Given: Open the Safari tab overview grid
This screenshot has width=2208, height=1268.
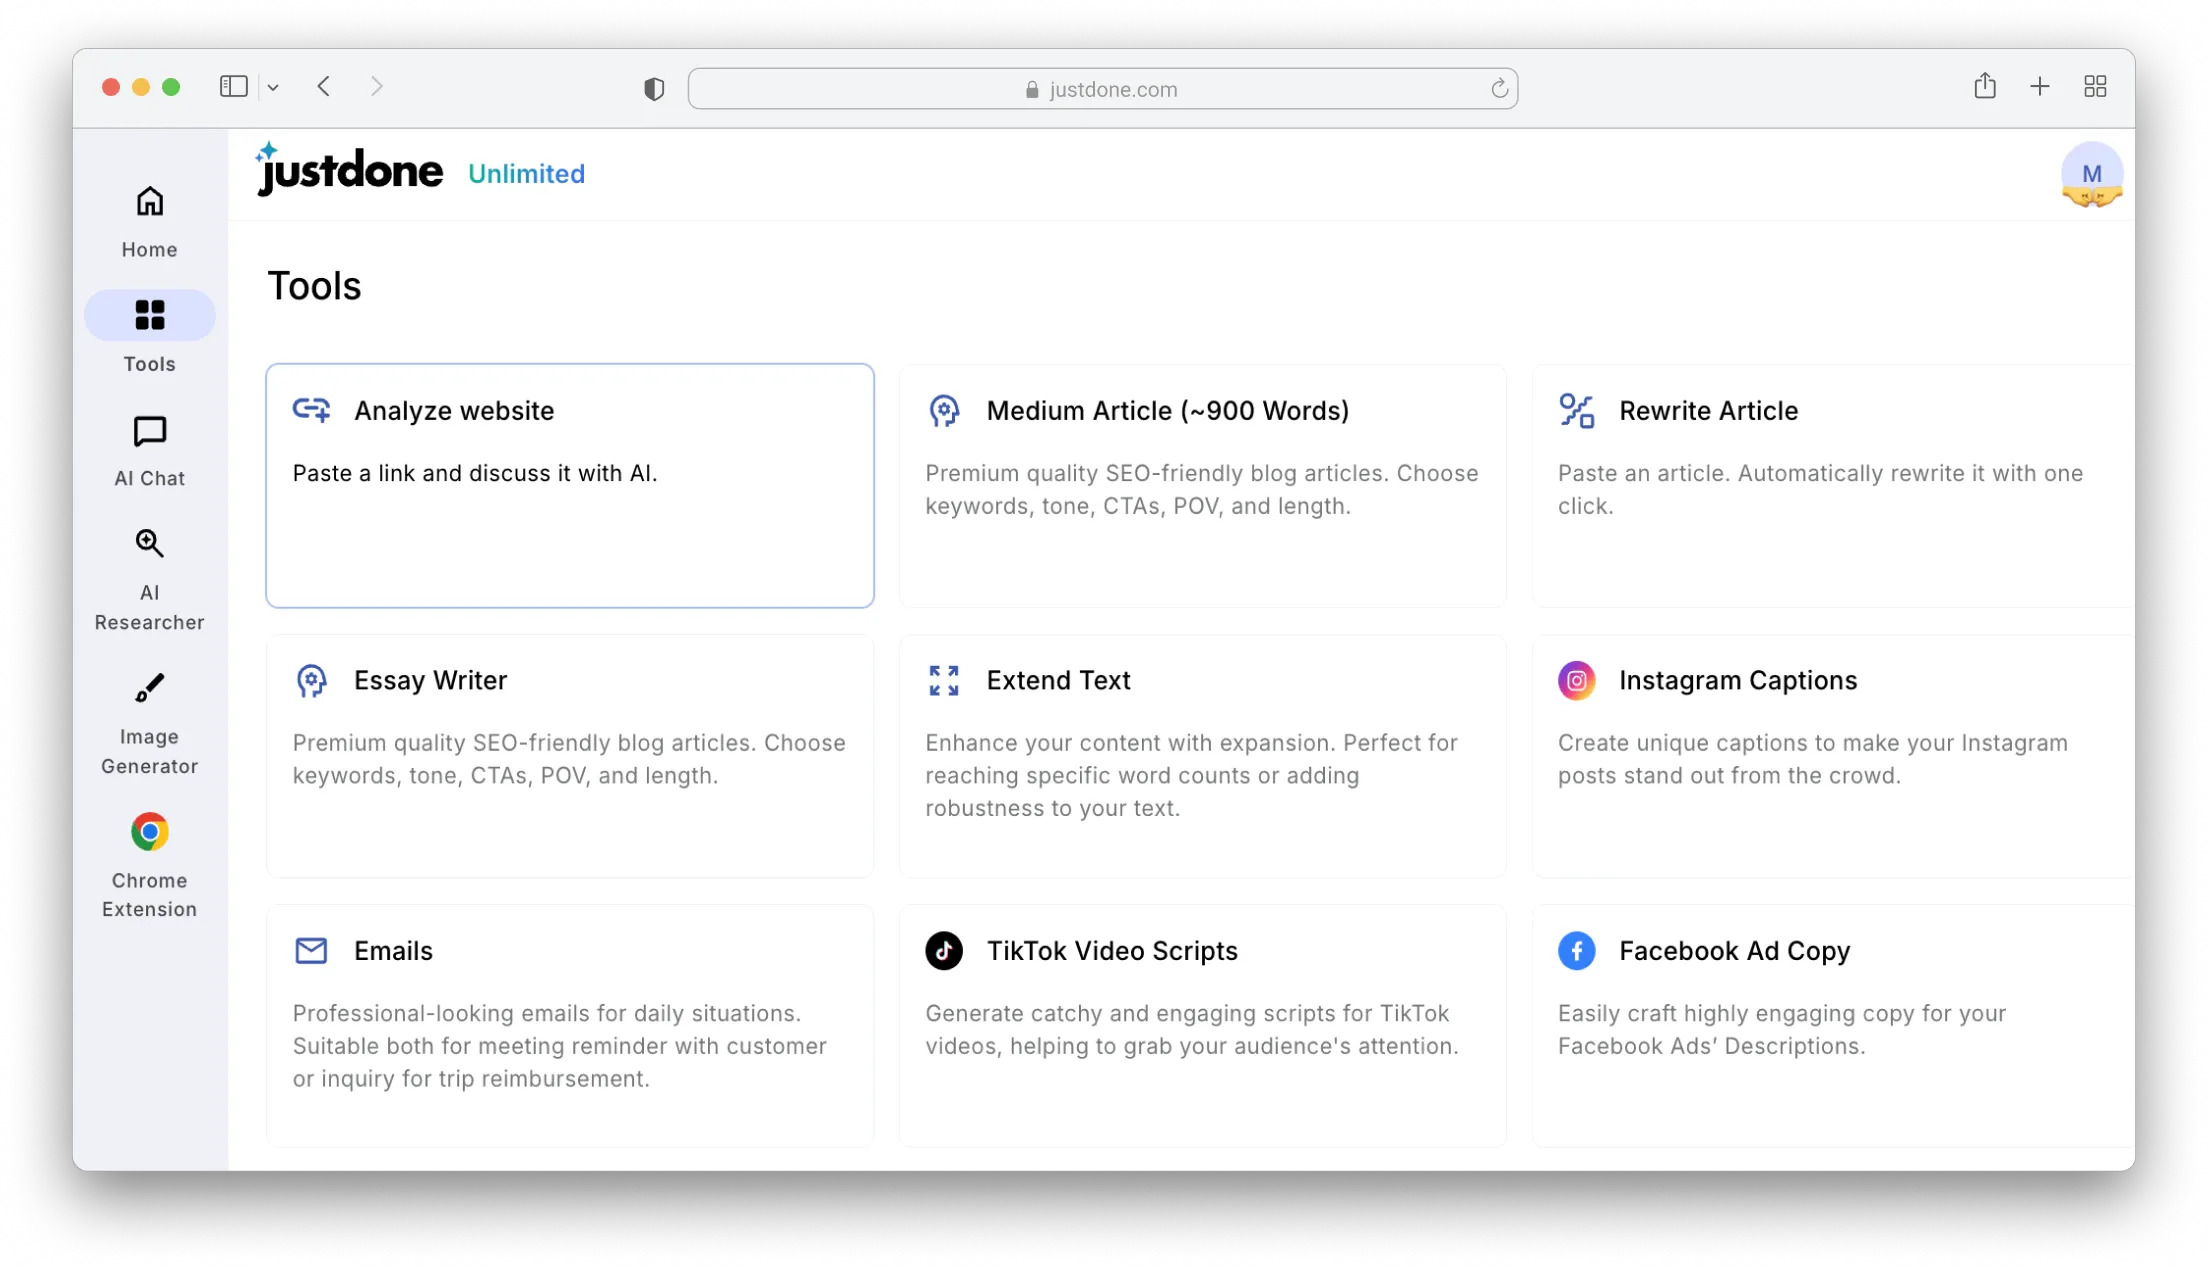Looking at the screenshot, I should (x=2095, y=87).
